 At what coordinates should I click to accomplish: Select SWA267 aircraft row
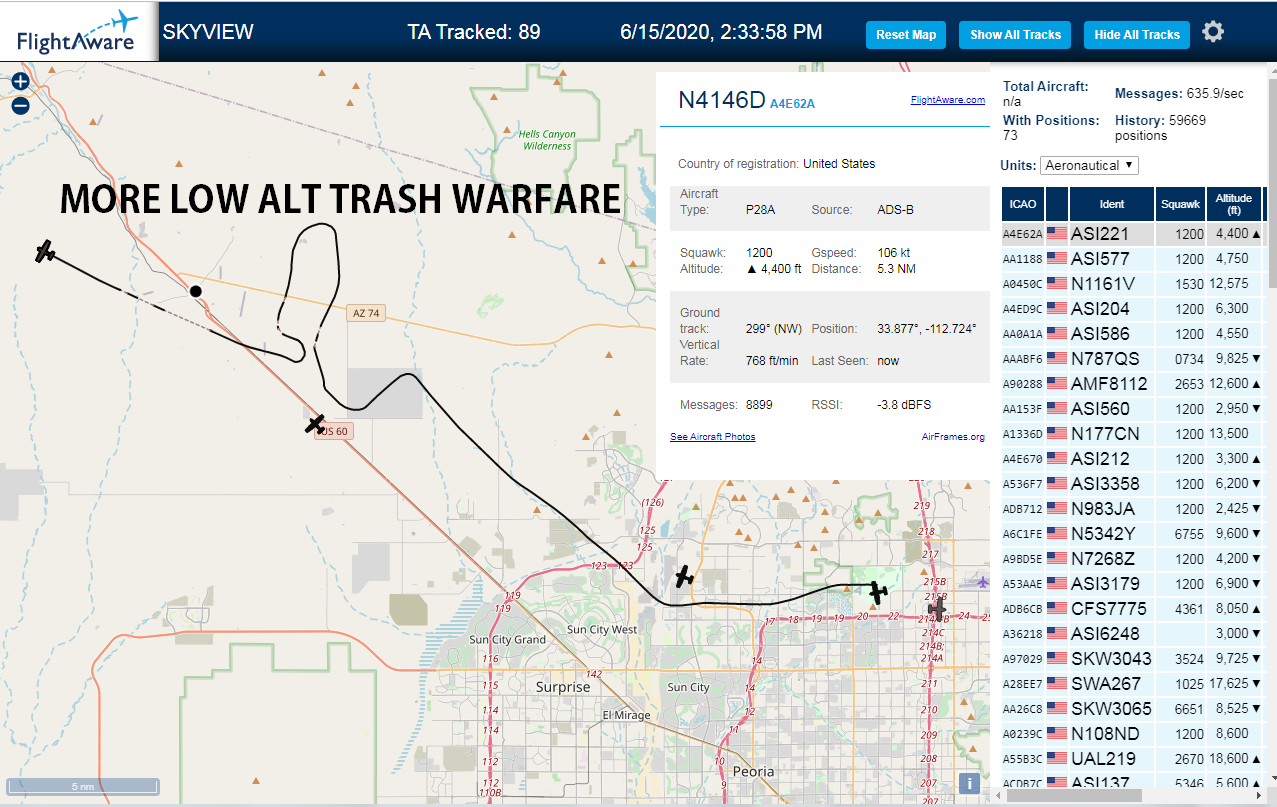[x=1132, y=684]
